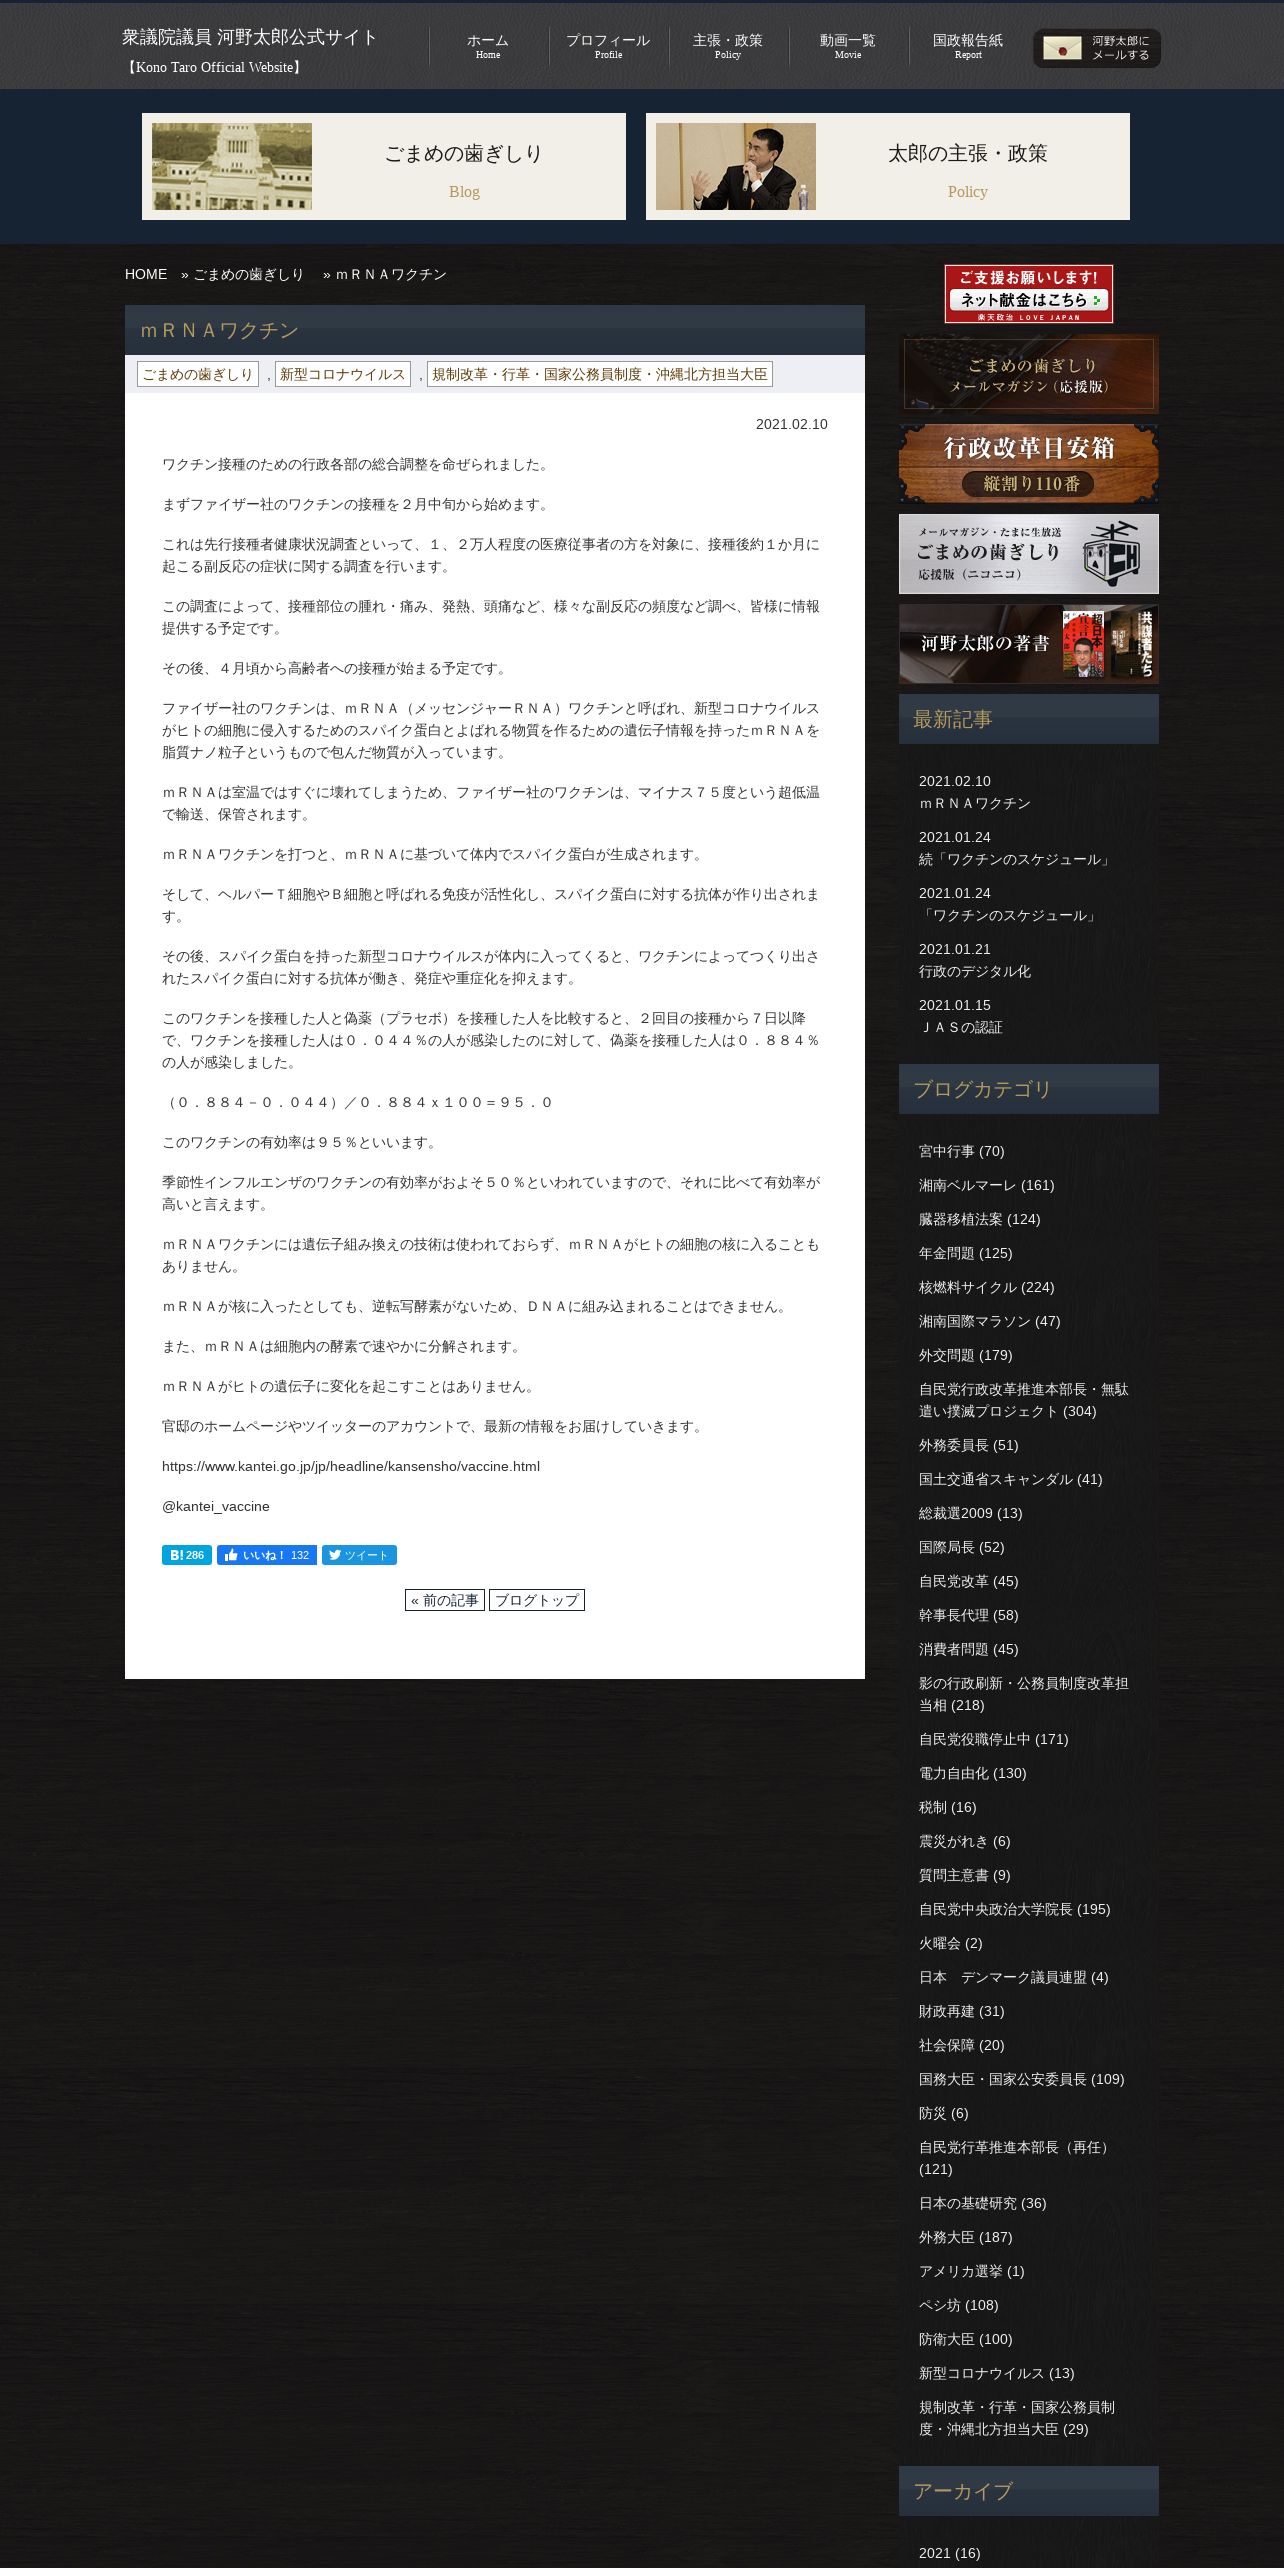Open category 宮中行事 (70)

(962, 1151)
